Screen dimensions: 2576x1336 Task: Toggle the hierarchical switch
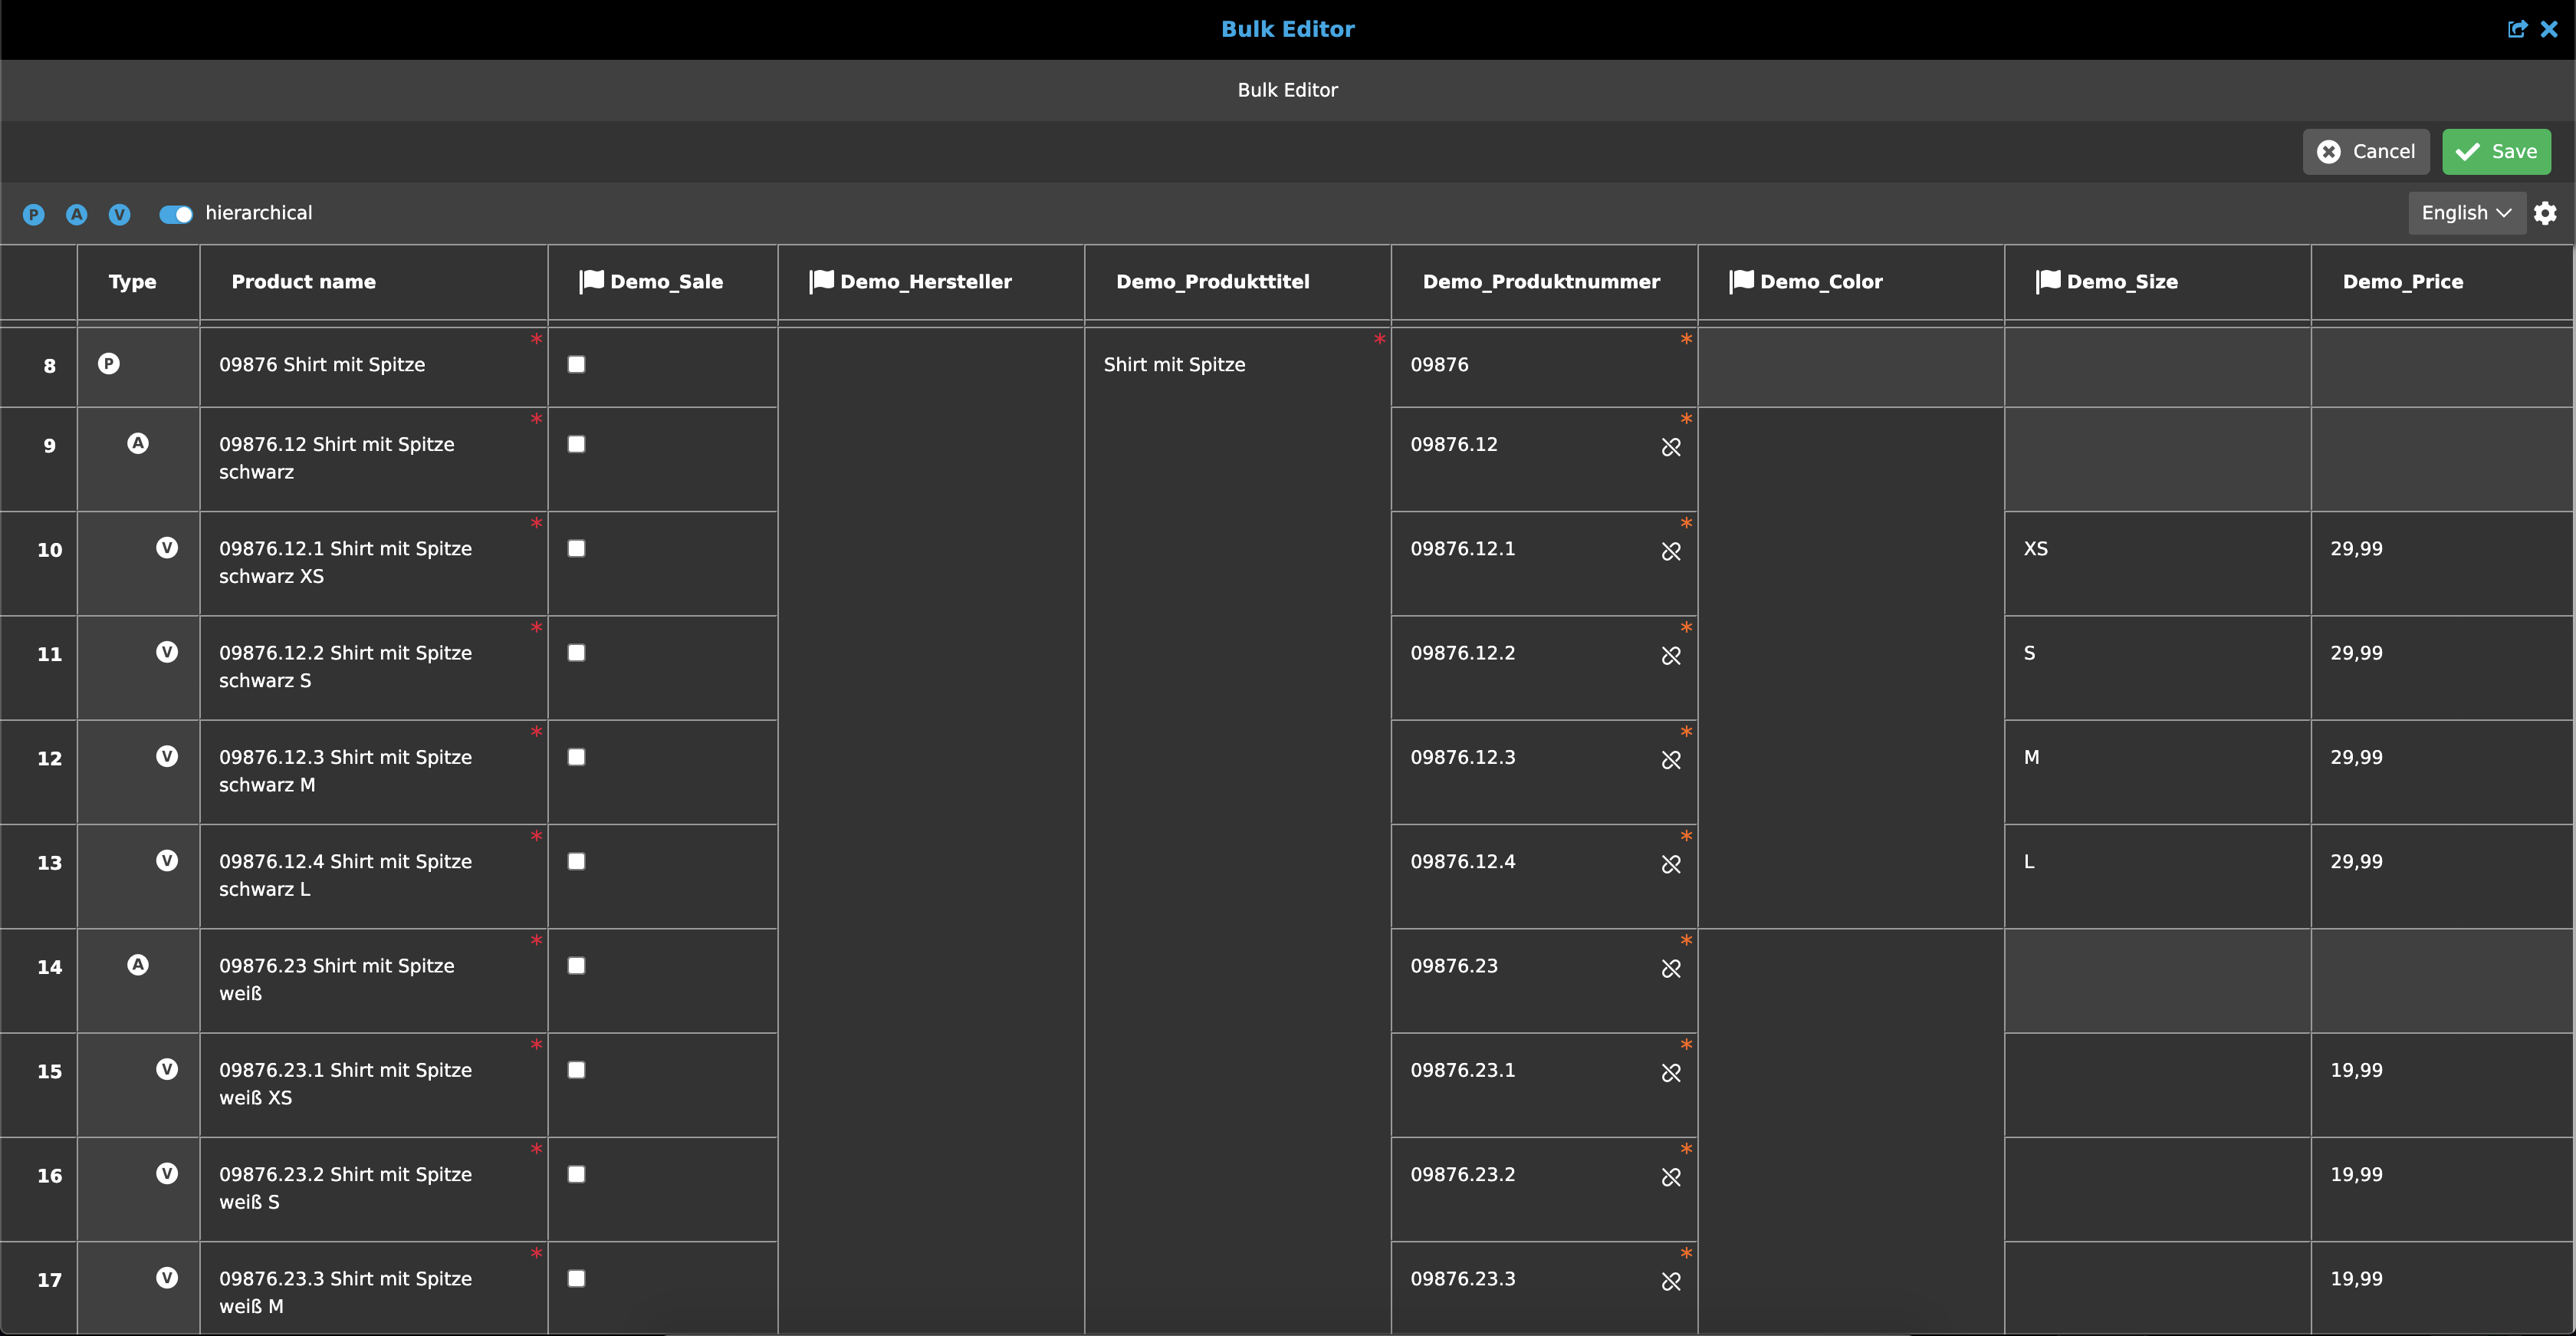176,214
